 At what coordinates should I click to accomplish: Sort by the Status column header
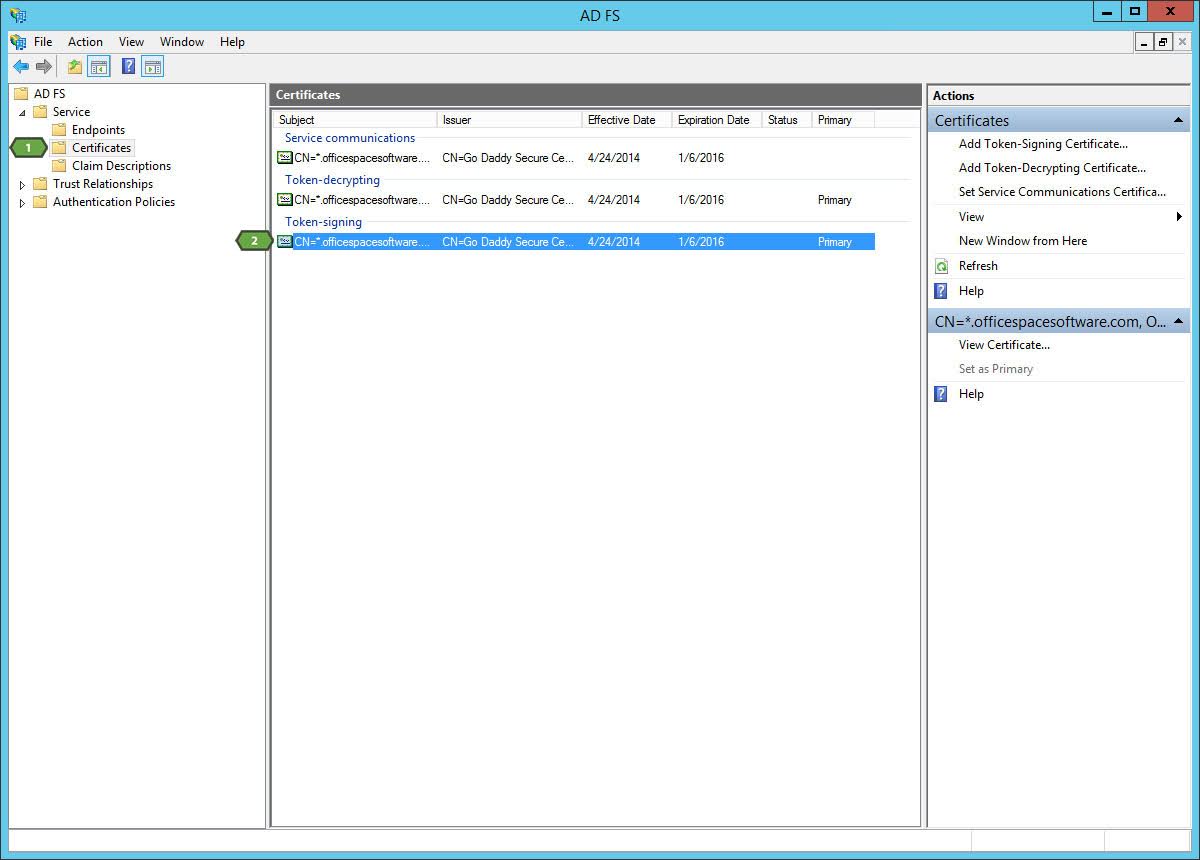[x=787, y=120]
